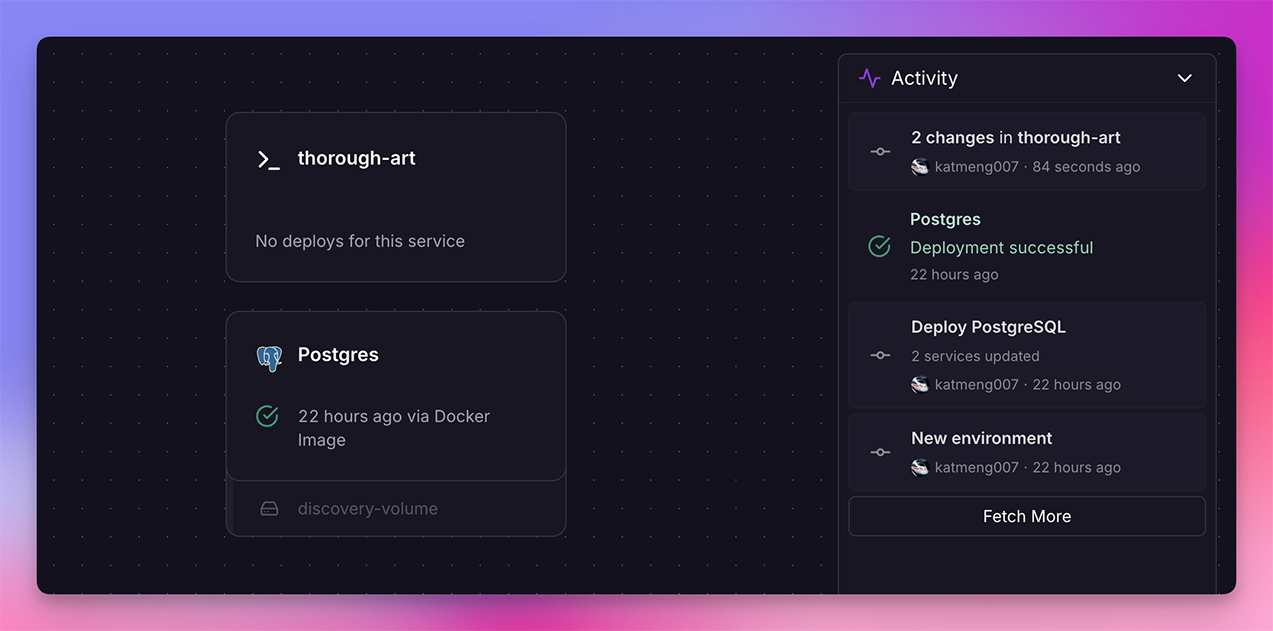Select "22 hours ago" under Deployment successful
Viewport: 1273px width, 631px height.
coord(954,274)
